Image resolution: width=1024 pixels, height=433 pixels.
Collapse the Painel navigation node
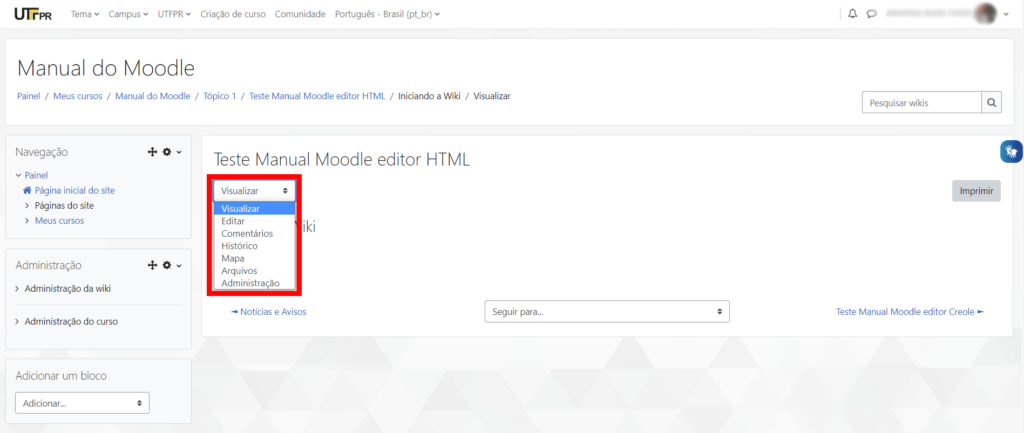[18, 176]
